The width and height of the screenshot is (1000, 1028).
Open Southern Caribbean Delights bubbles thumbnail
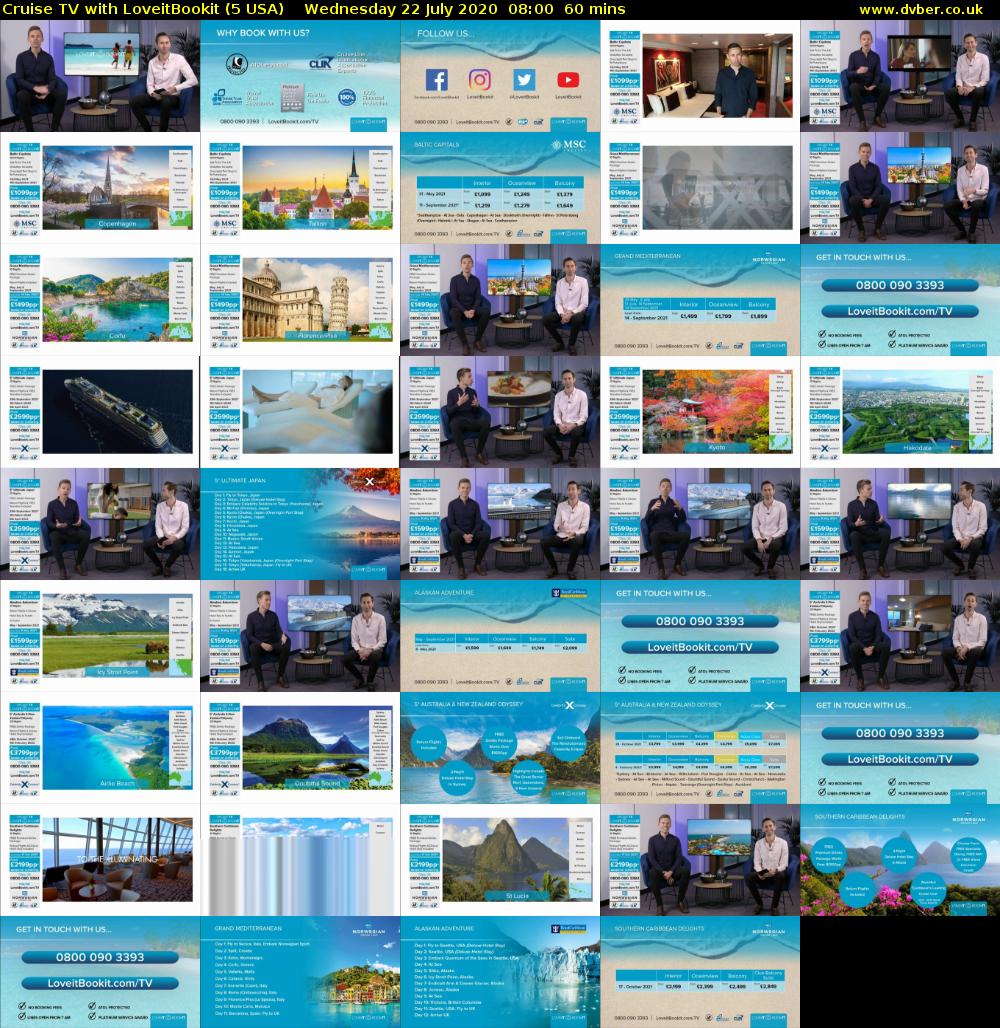click(900, 860)
